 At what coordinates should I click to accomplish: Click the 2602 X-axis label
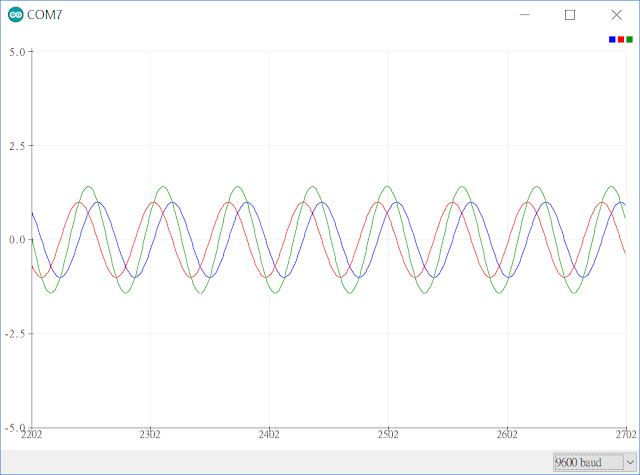click(x=507, y=435)
